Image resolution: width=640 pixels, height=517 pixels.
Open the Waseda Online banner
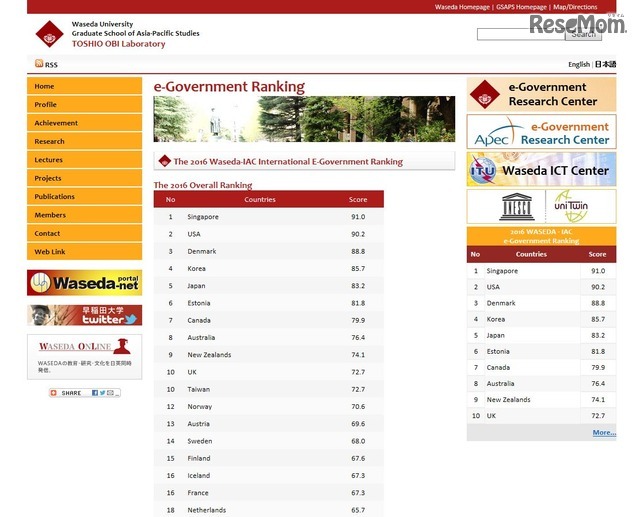coord(84,357)
